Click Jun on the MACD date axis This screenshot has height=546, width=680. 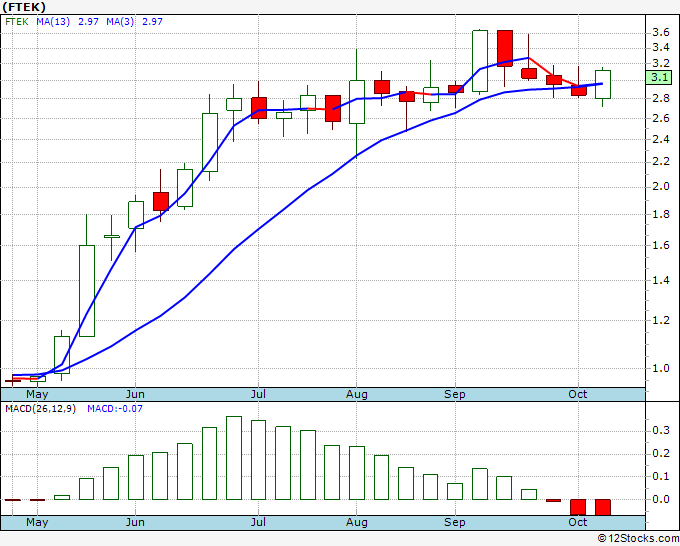pos(135,523)
